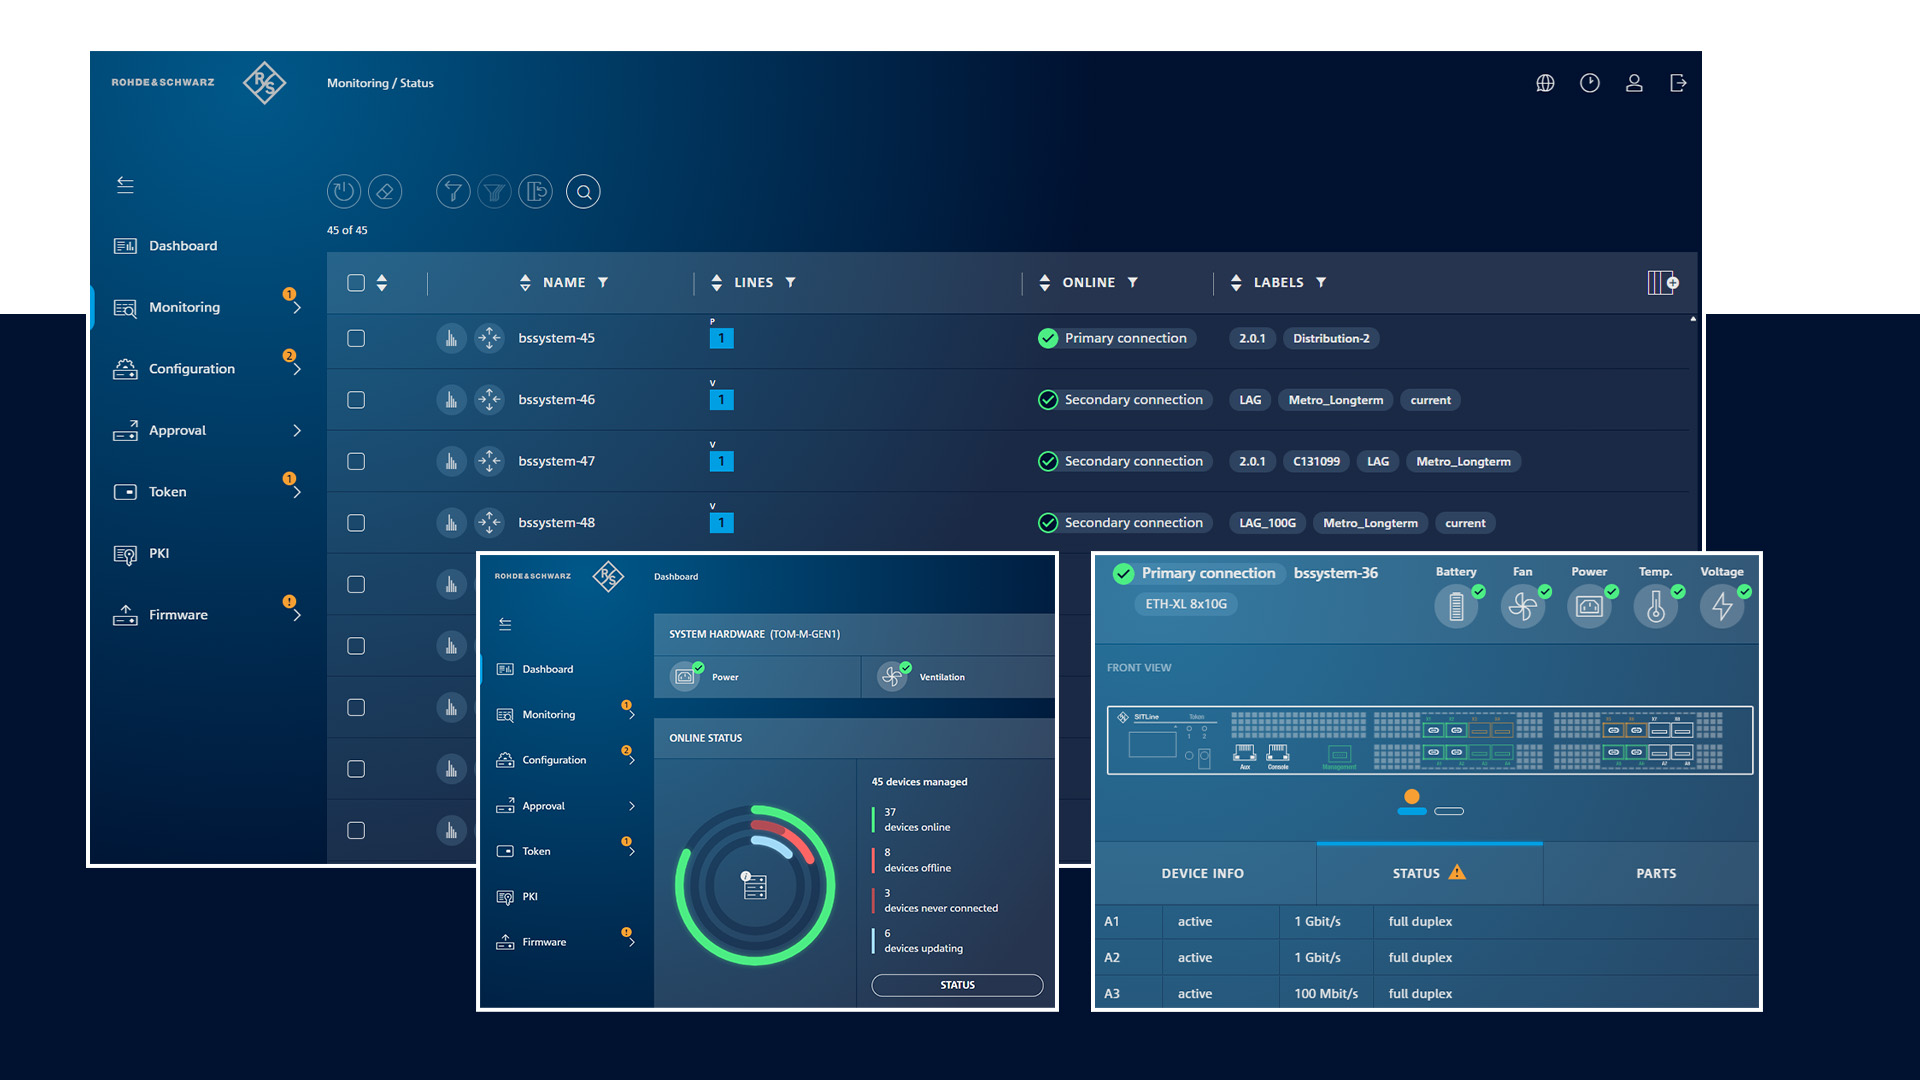Click the add column icon in the table header

[x=1662, y=283]
